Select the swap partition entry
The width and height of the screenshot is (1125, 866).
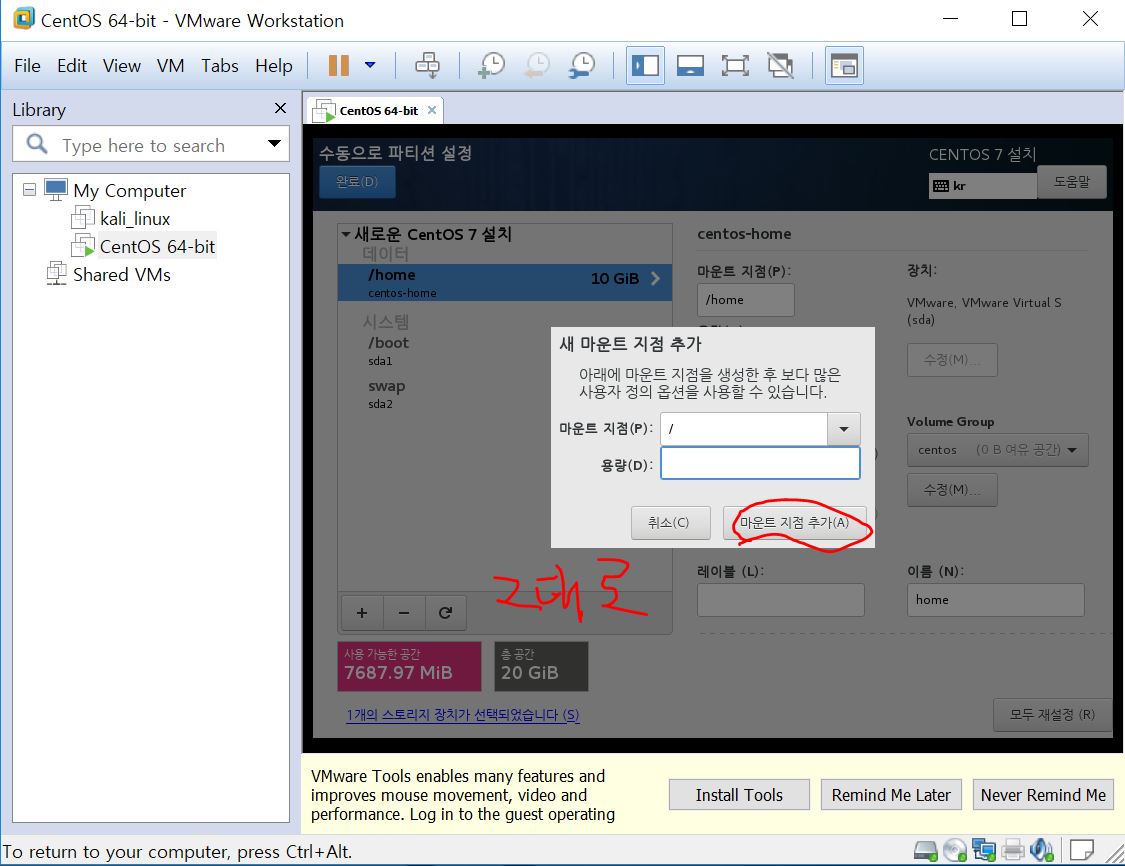[x=504, y=393]
